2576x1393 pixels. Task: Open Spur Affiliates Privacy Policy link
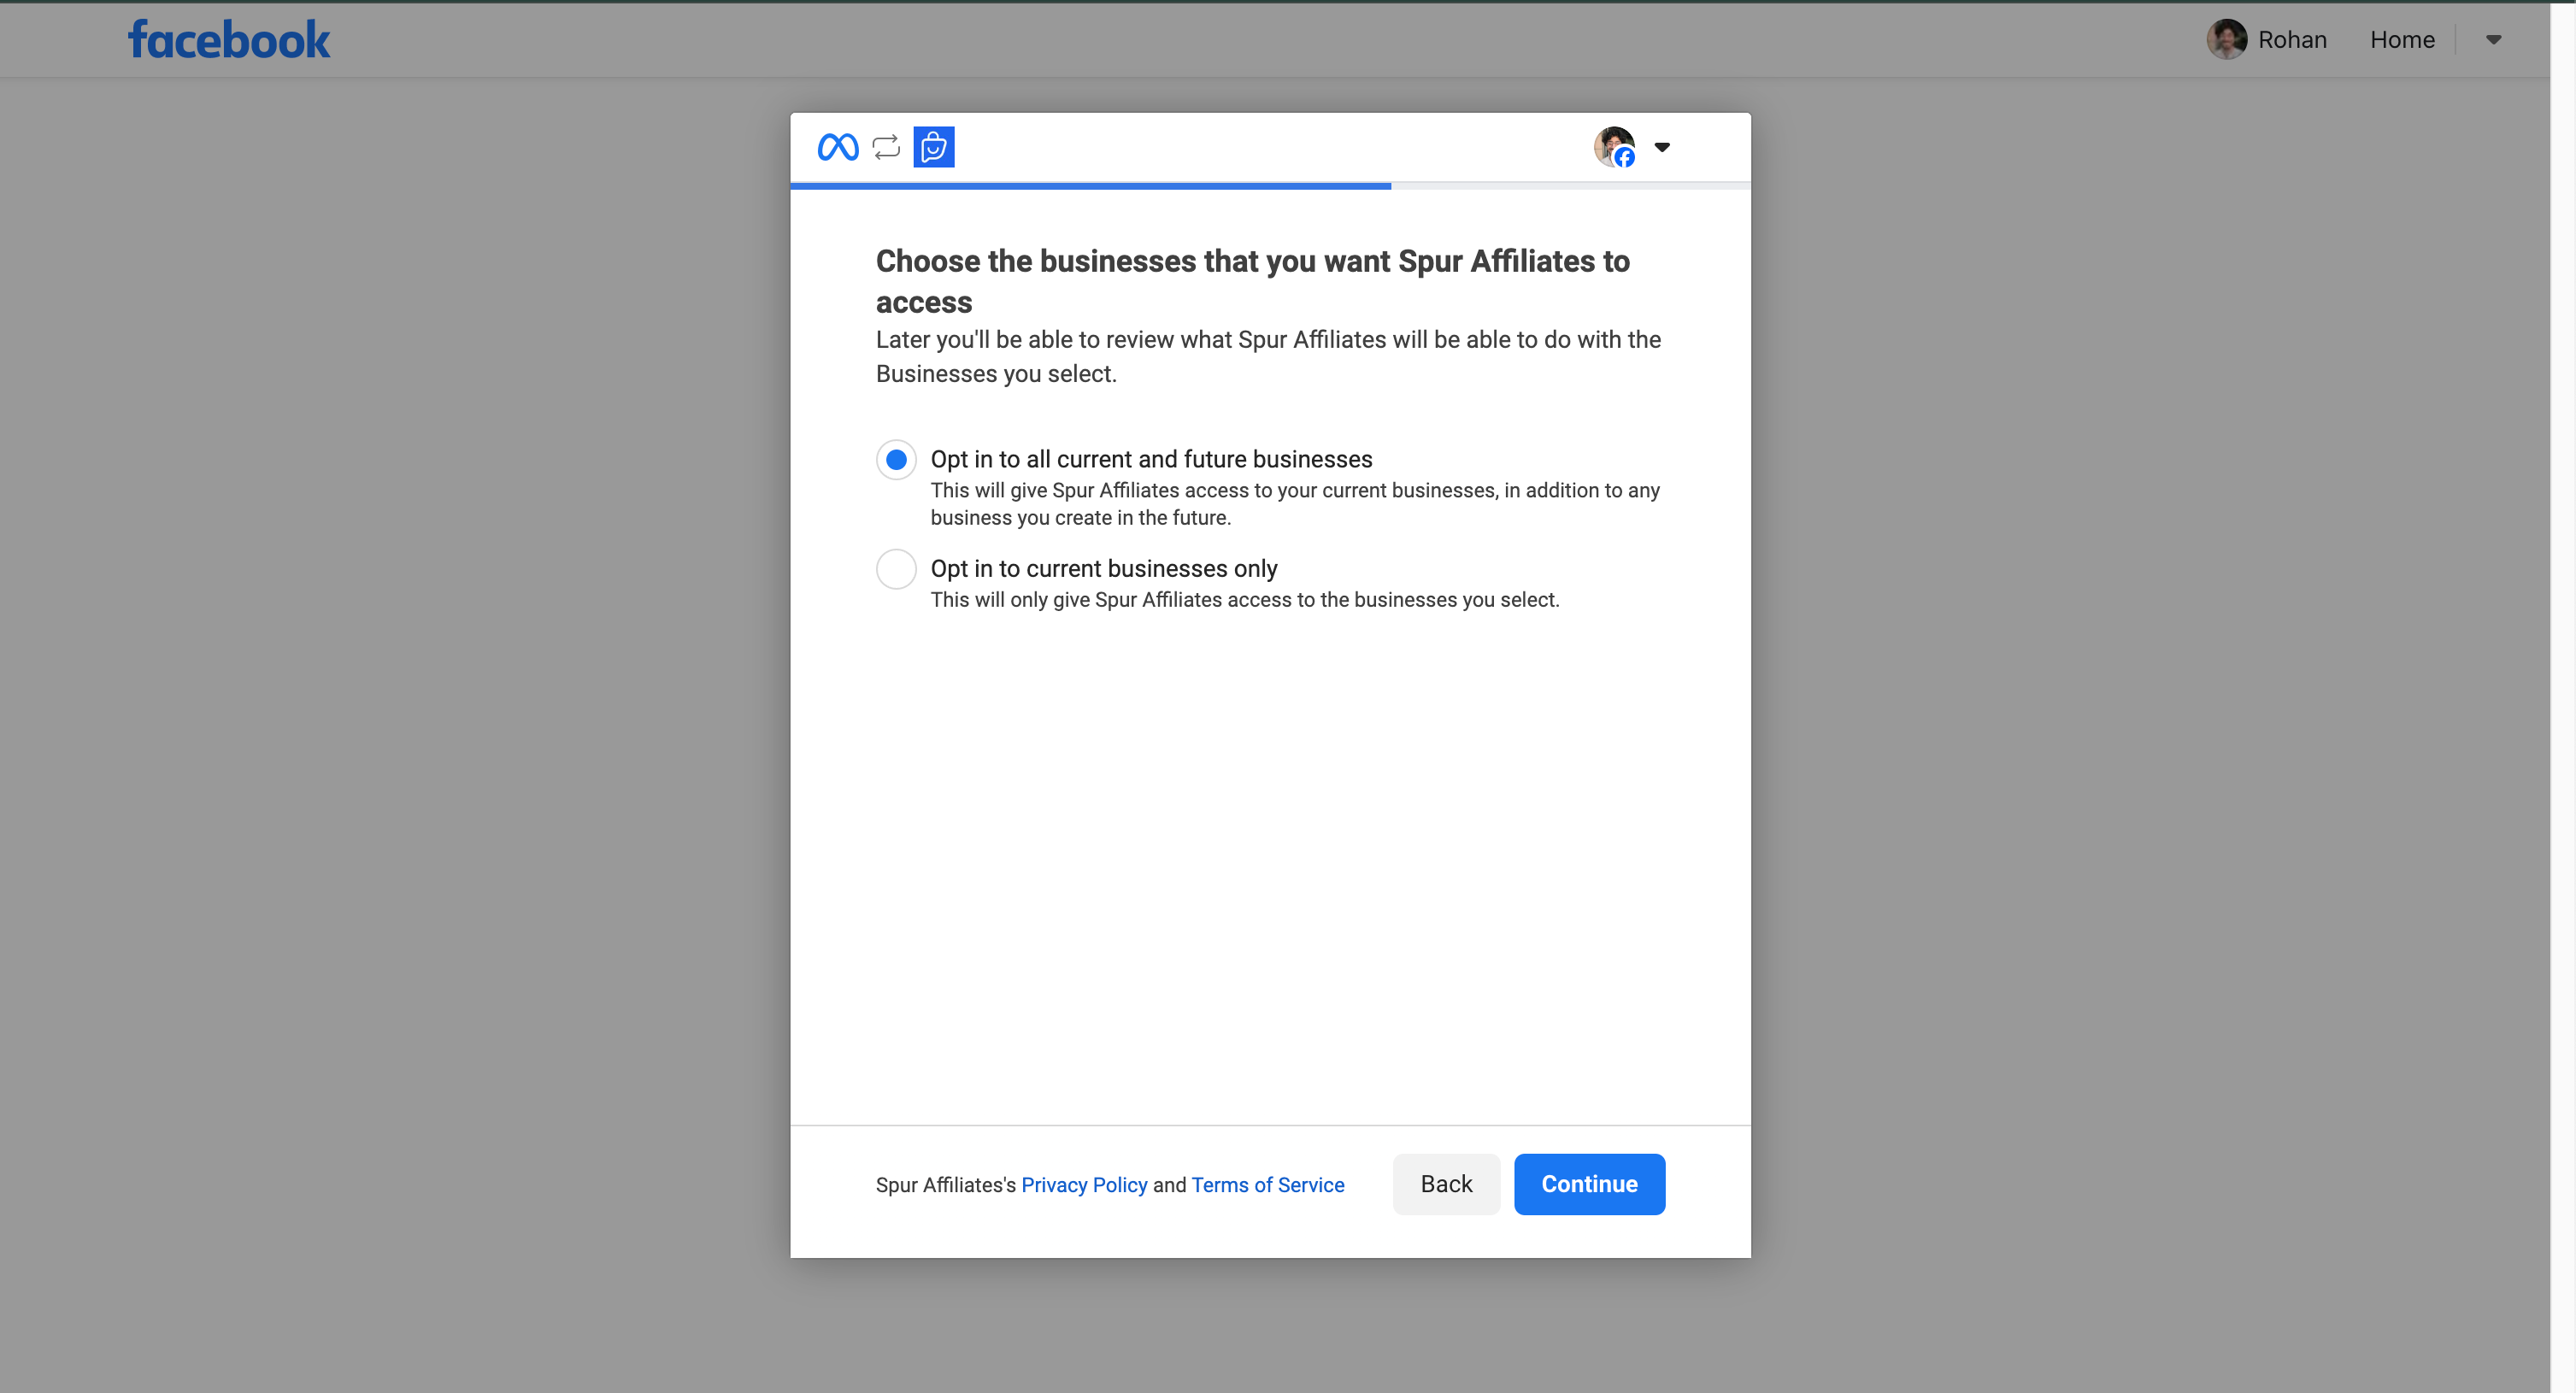(x=1084, y=1184)
